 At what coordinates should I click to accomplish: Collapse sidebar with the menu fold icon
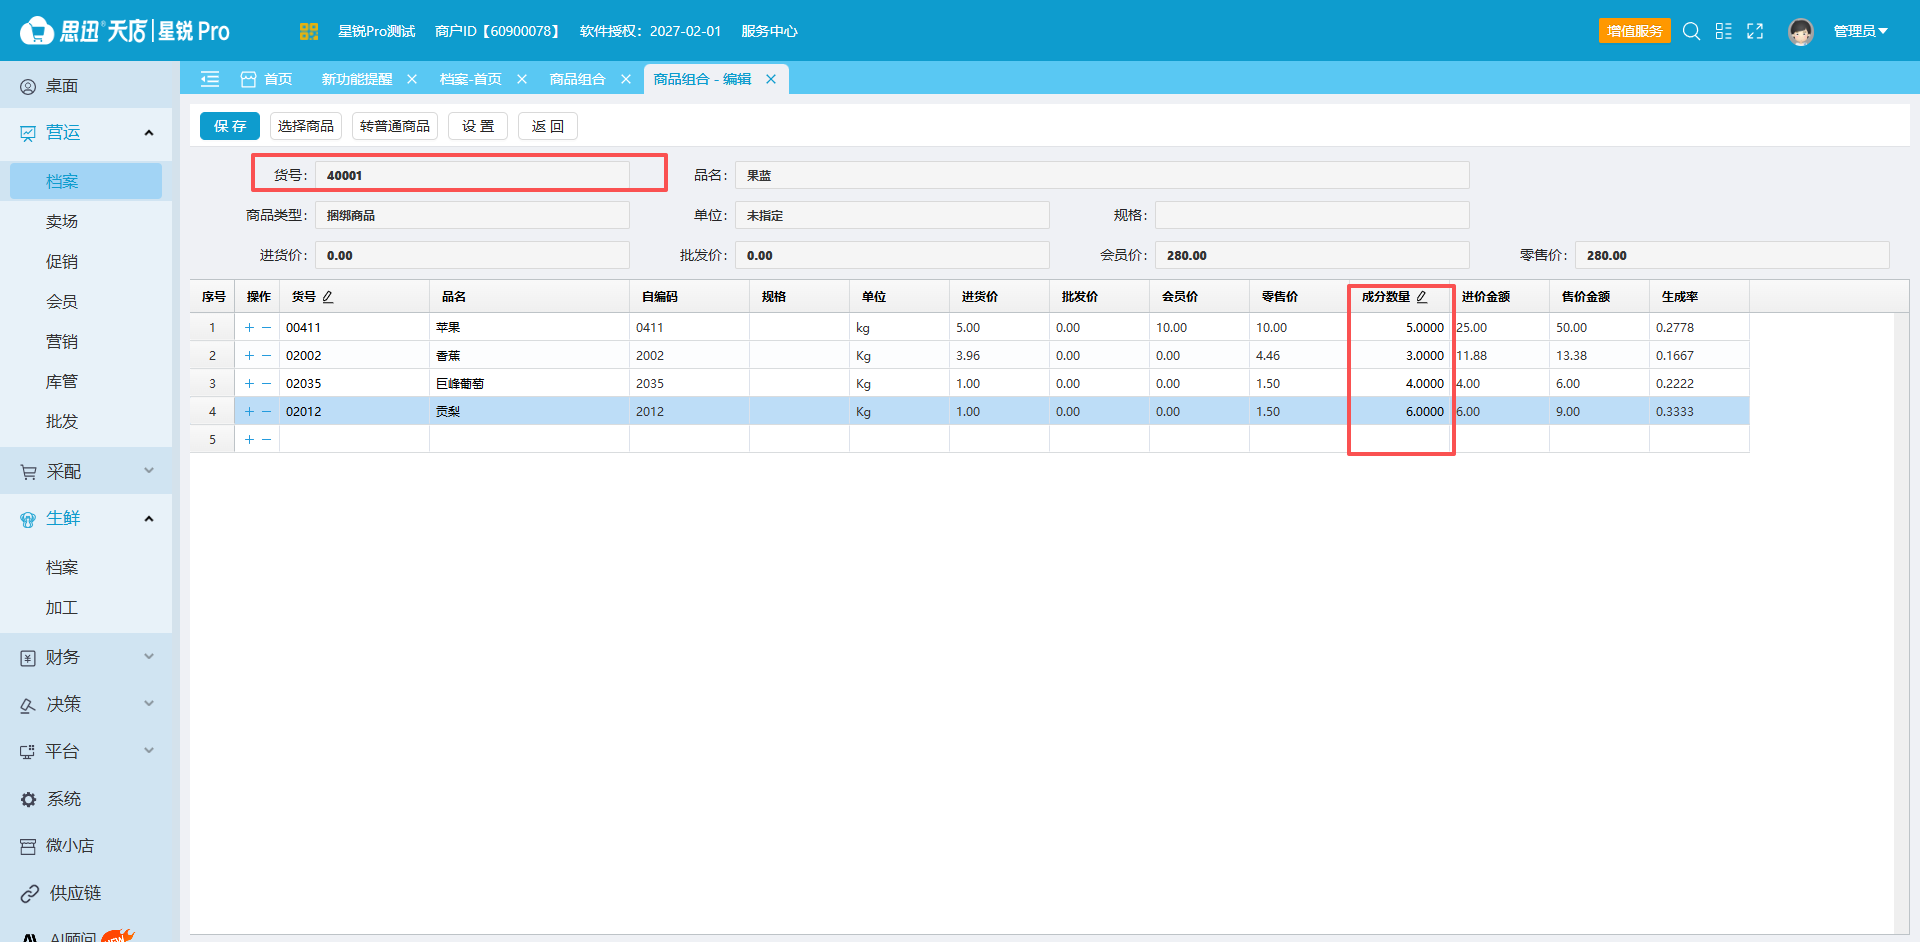click(210, 79)
